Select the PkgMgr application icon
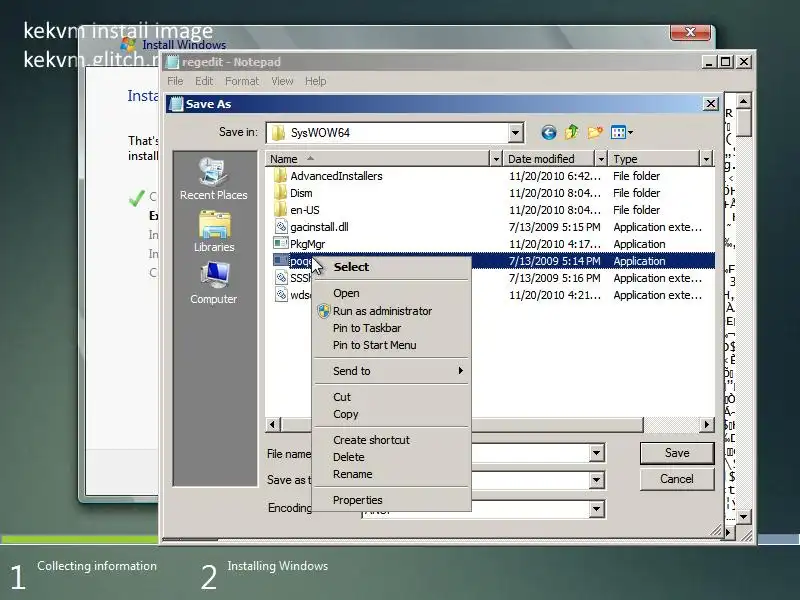The height and width of the screenshot is (600, 800). [281, 244]
